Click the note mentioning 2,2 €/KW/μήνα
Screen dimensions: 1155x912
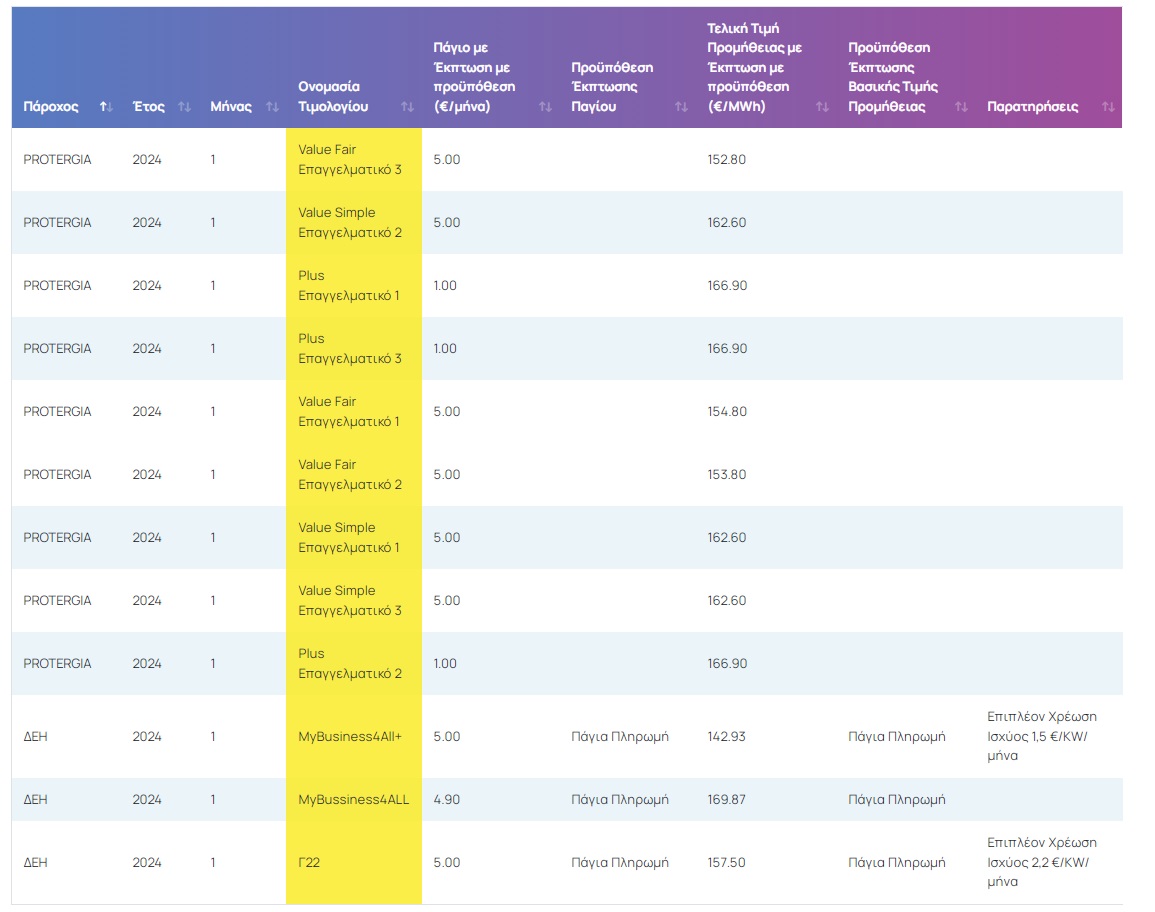(x=1041, y=863)
